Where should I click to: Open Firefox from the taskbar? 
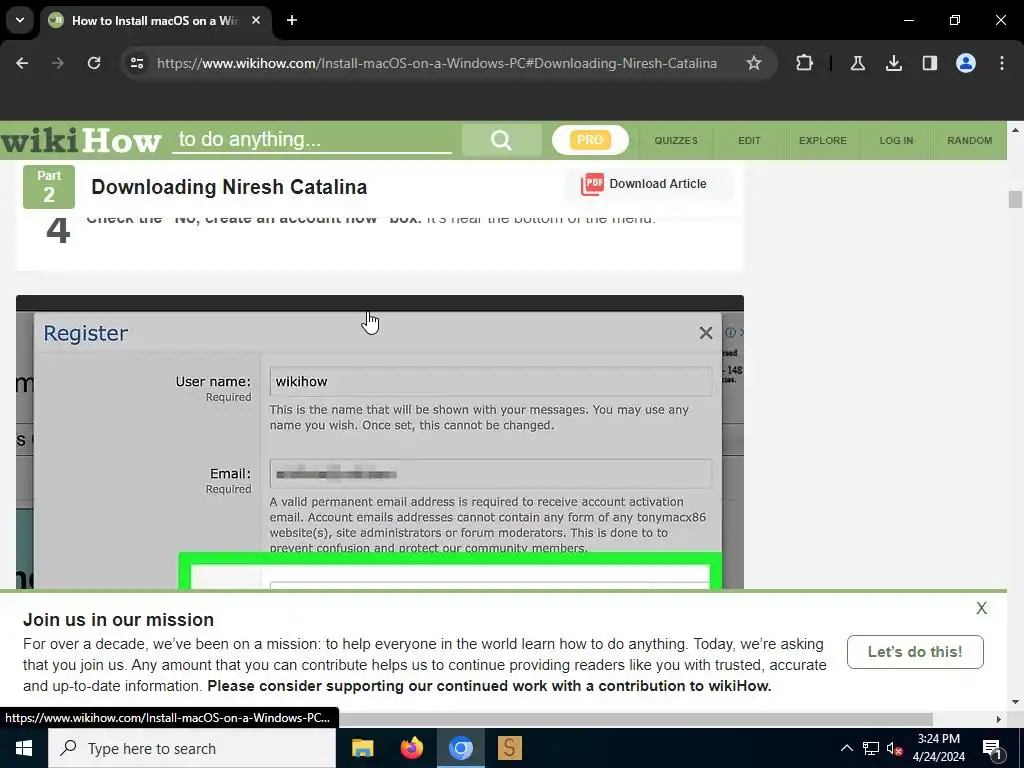(411, 748)
